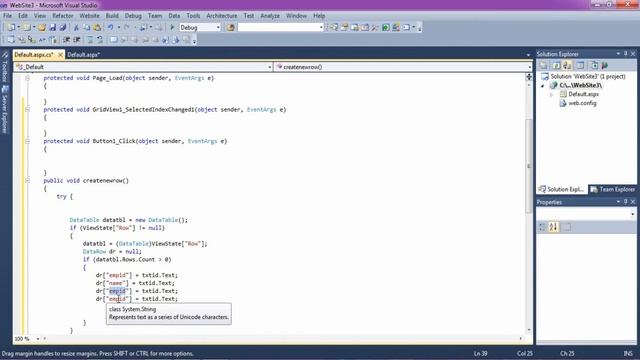Image resolution: width=640 pixels, height=360 pixels.
Task: Expand the Default.aspx tree node
Action: [x=551, y=95]
